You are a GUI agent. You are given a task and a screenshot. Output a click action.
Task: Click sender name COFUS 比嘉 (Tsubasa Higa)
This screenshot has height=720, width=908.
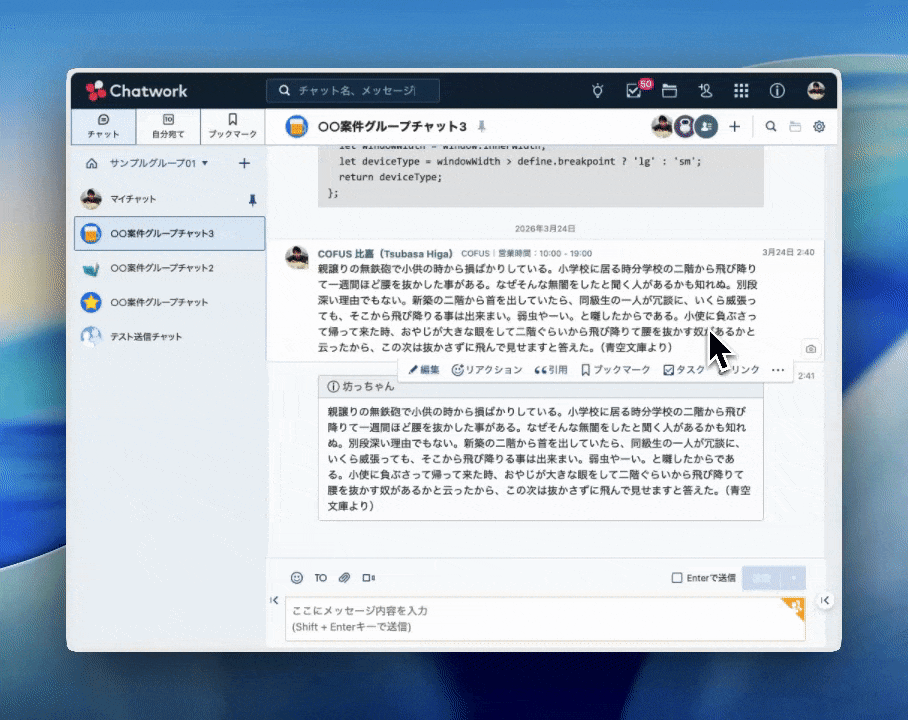[x=385, y=254]
